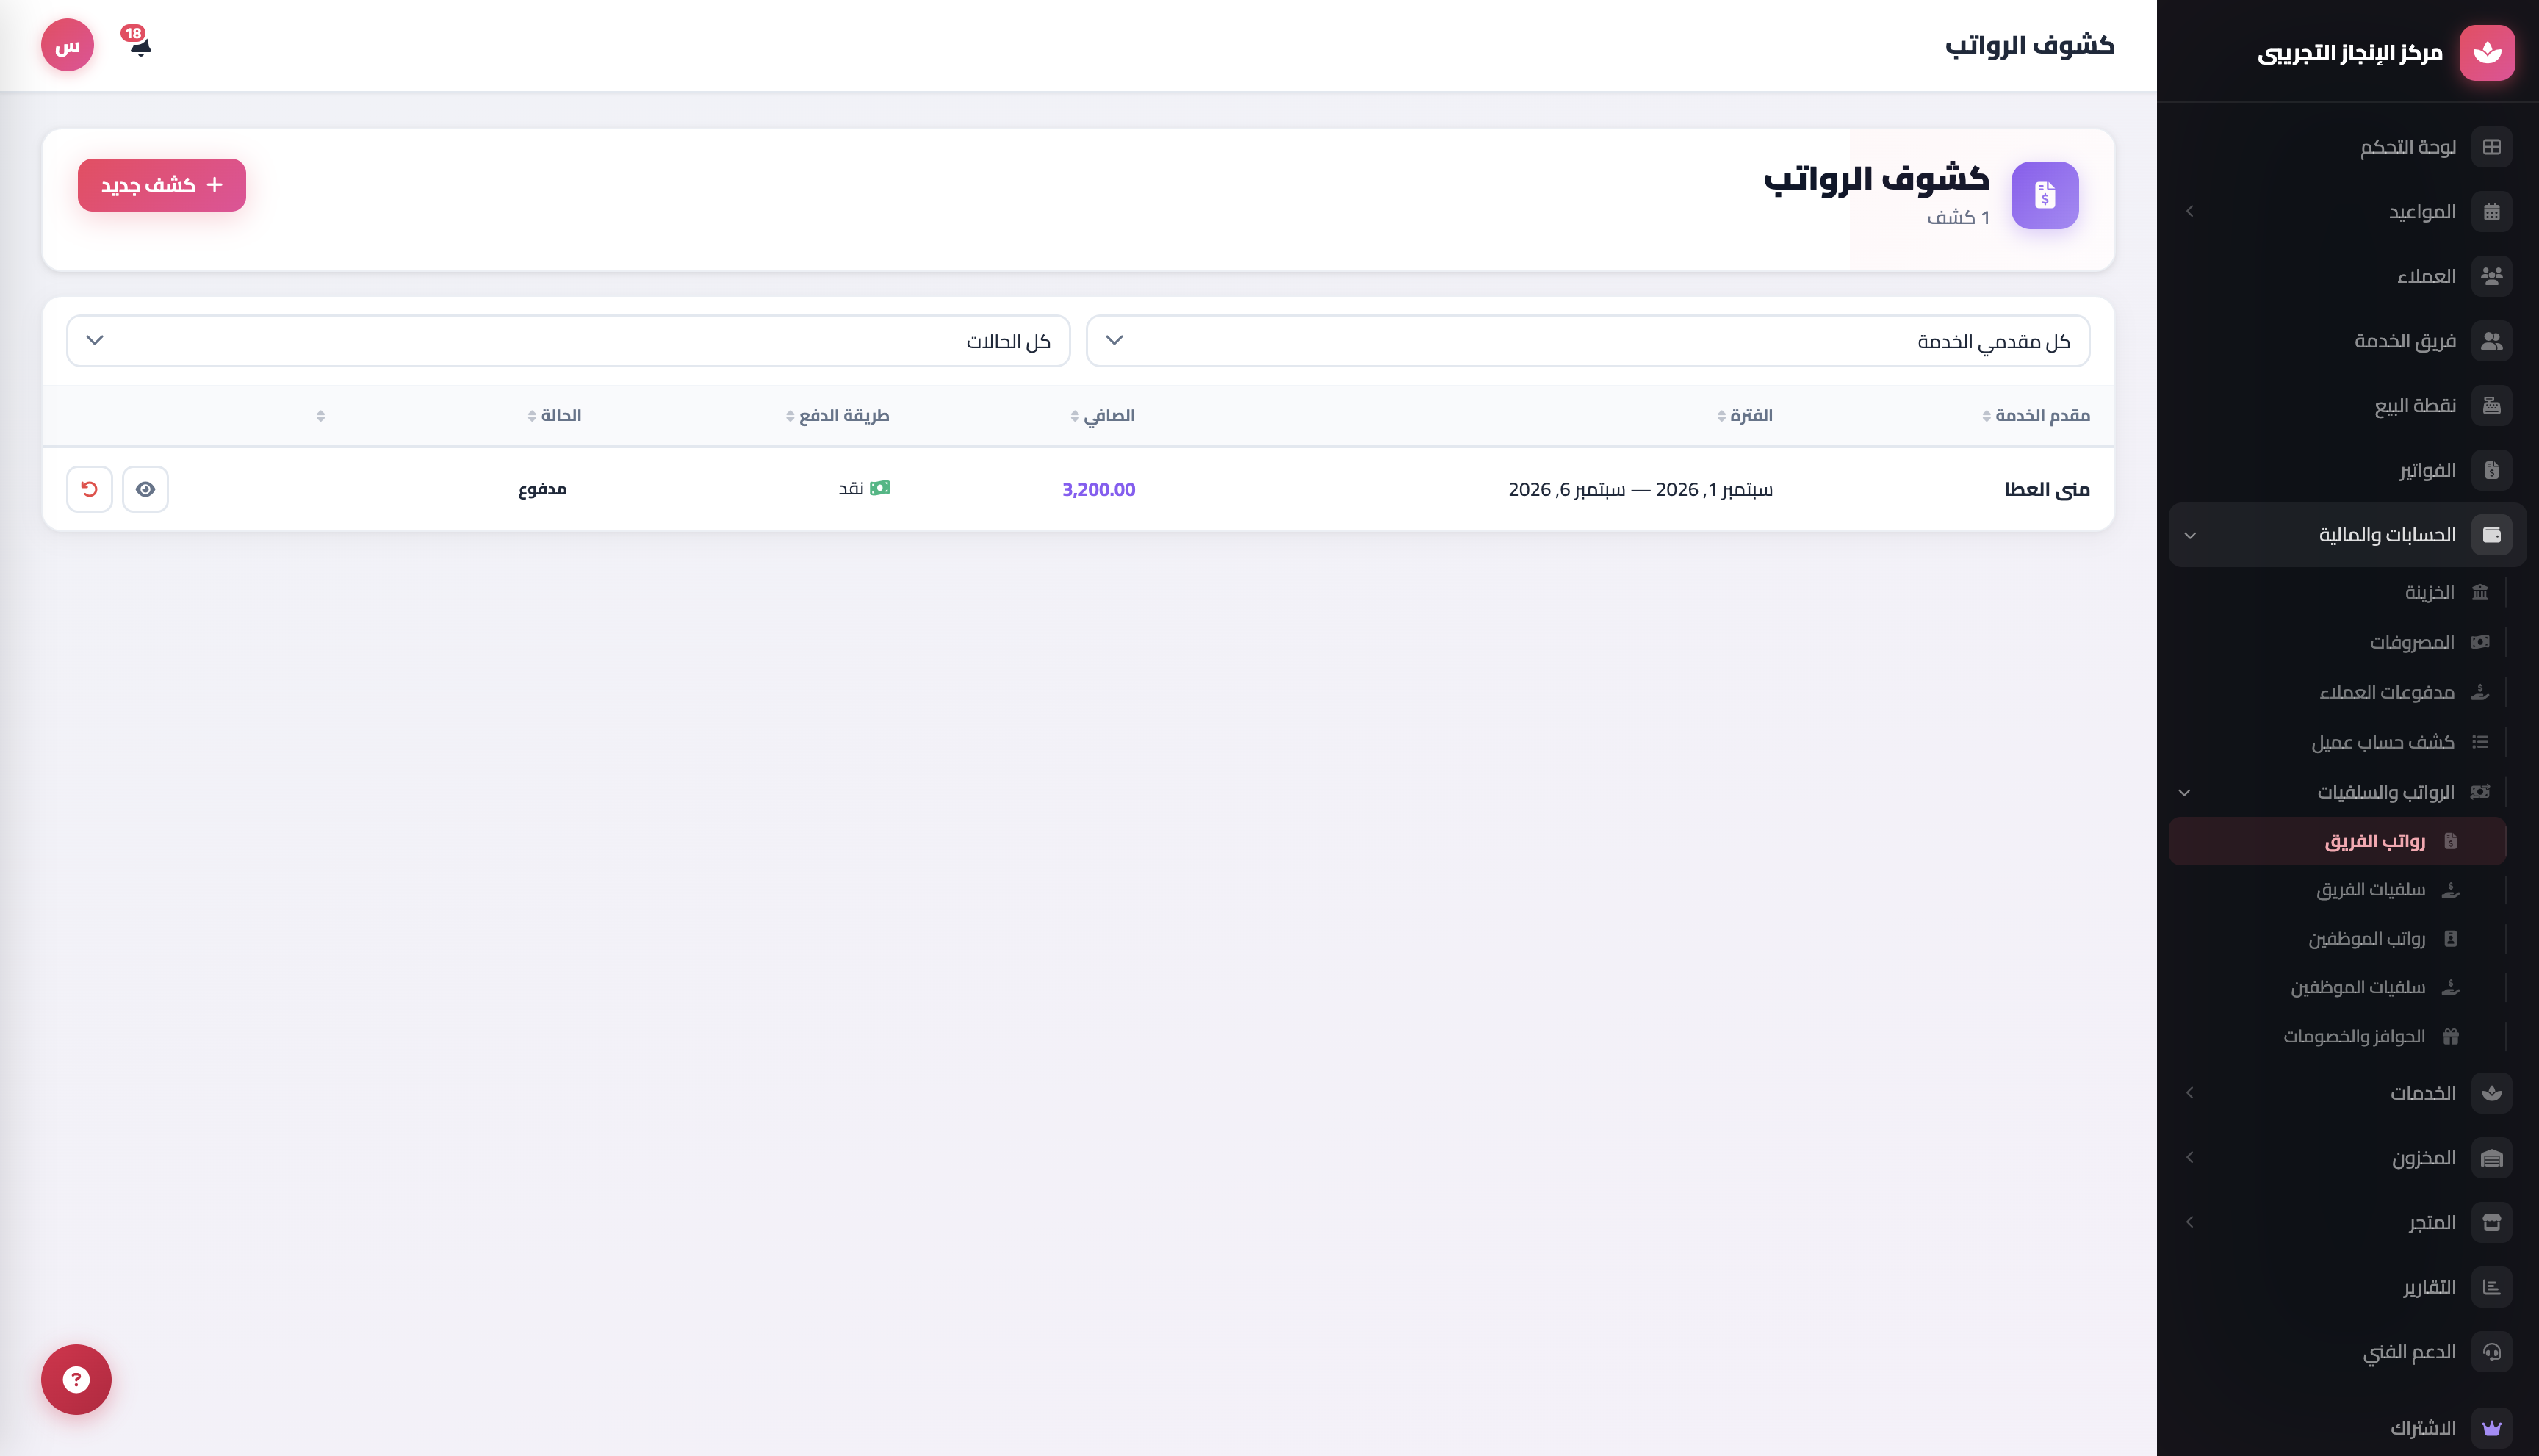The width and height of the screenshot is (2539, 1456).
Task: Open فريق الخدمة team icon in sidebar
Action: 2491,341
